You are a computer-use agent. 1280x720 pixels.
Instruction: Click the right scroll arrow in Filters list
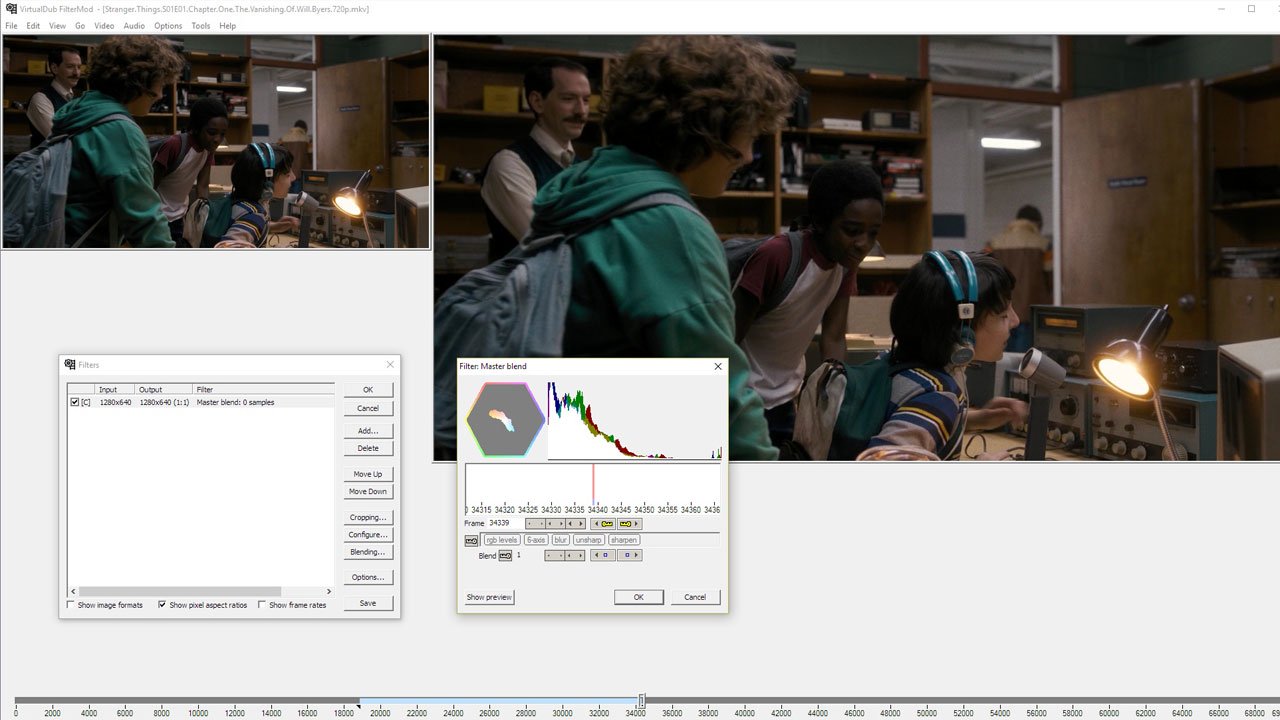(329, 591)
